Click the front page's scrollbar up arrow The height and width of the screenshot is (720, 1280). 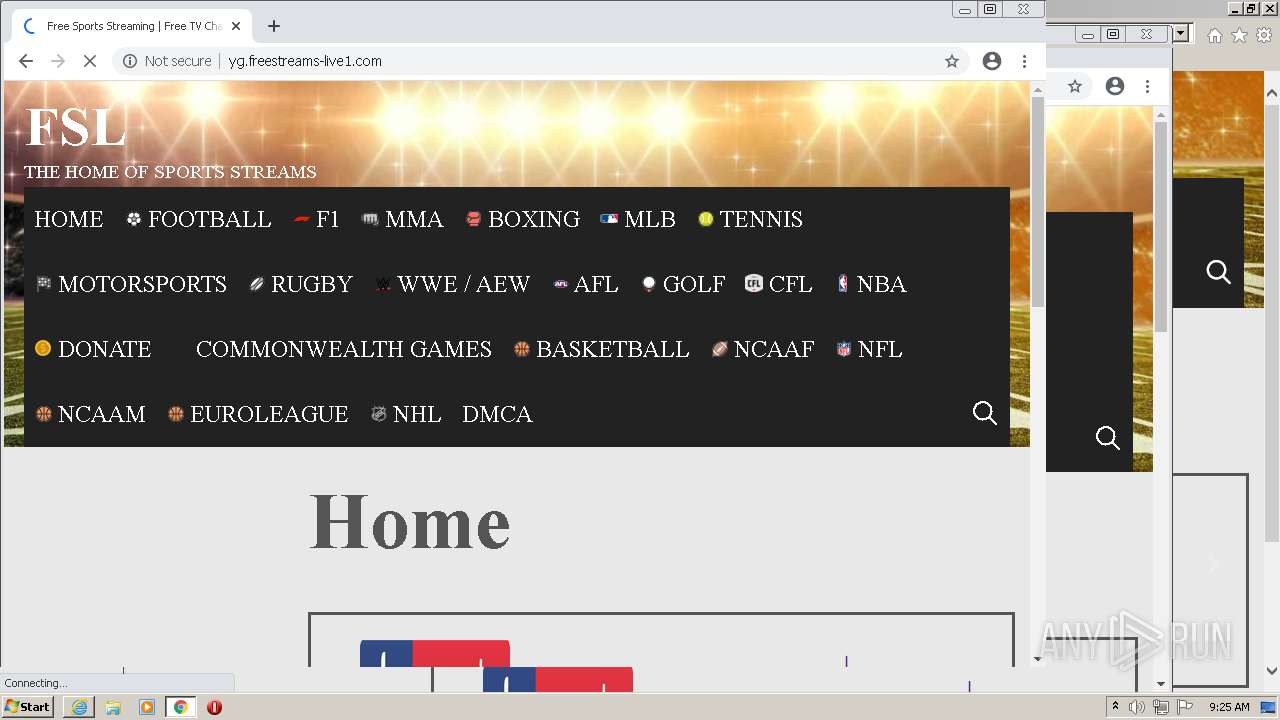[x=1037, y=88]
